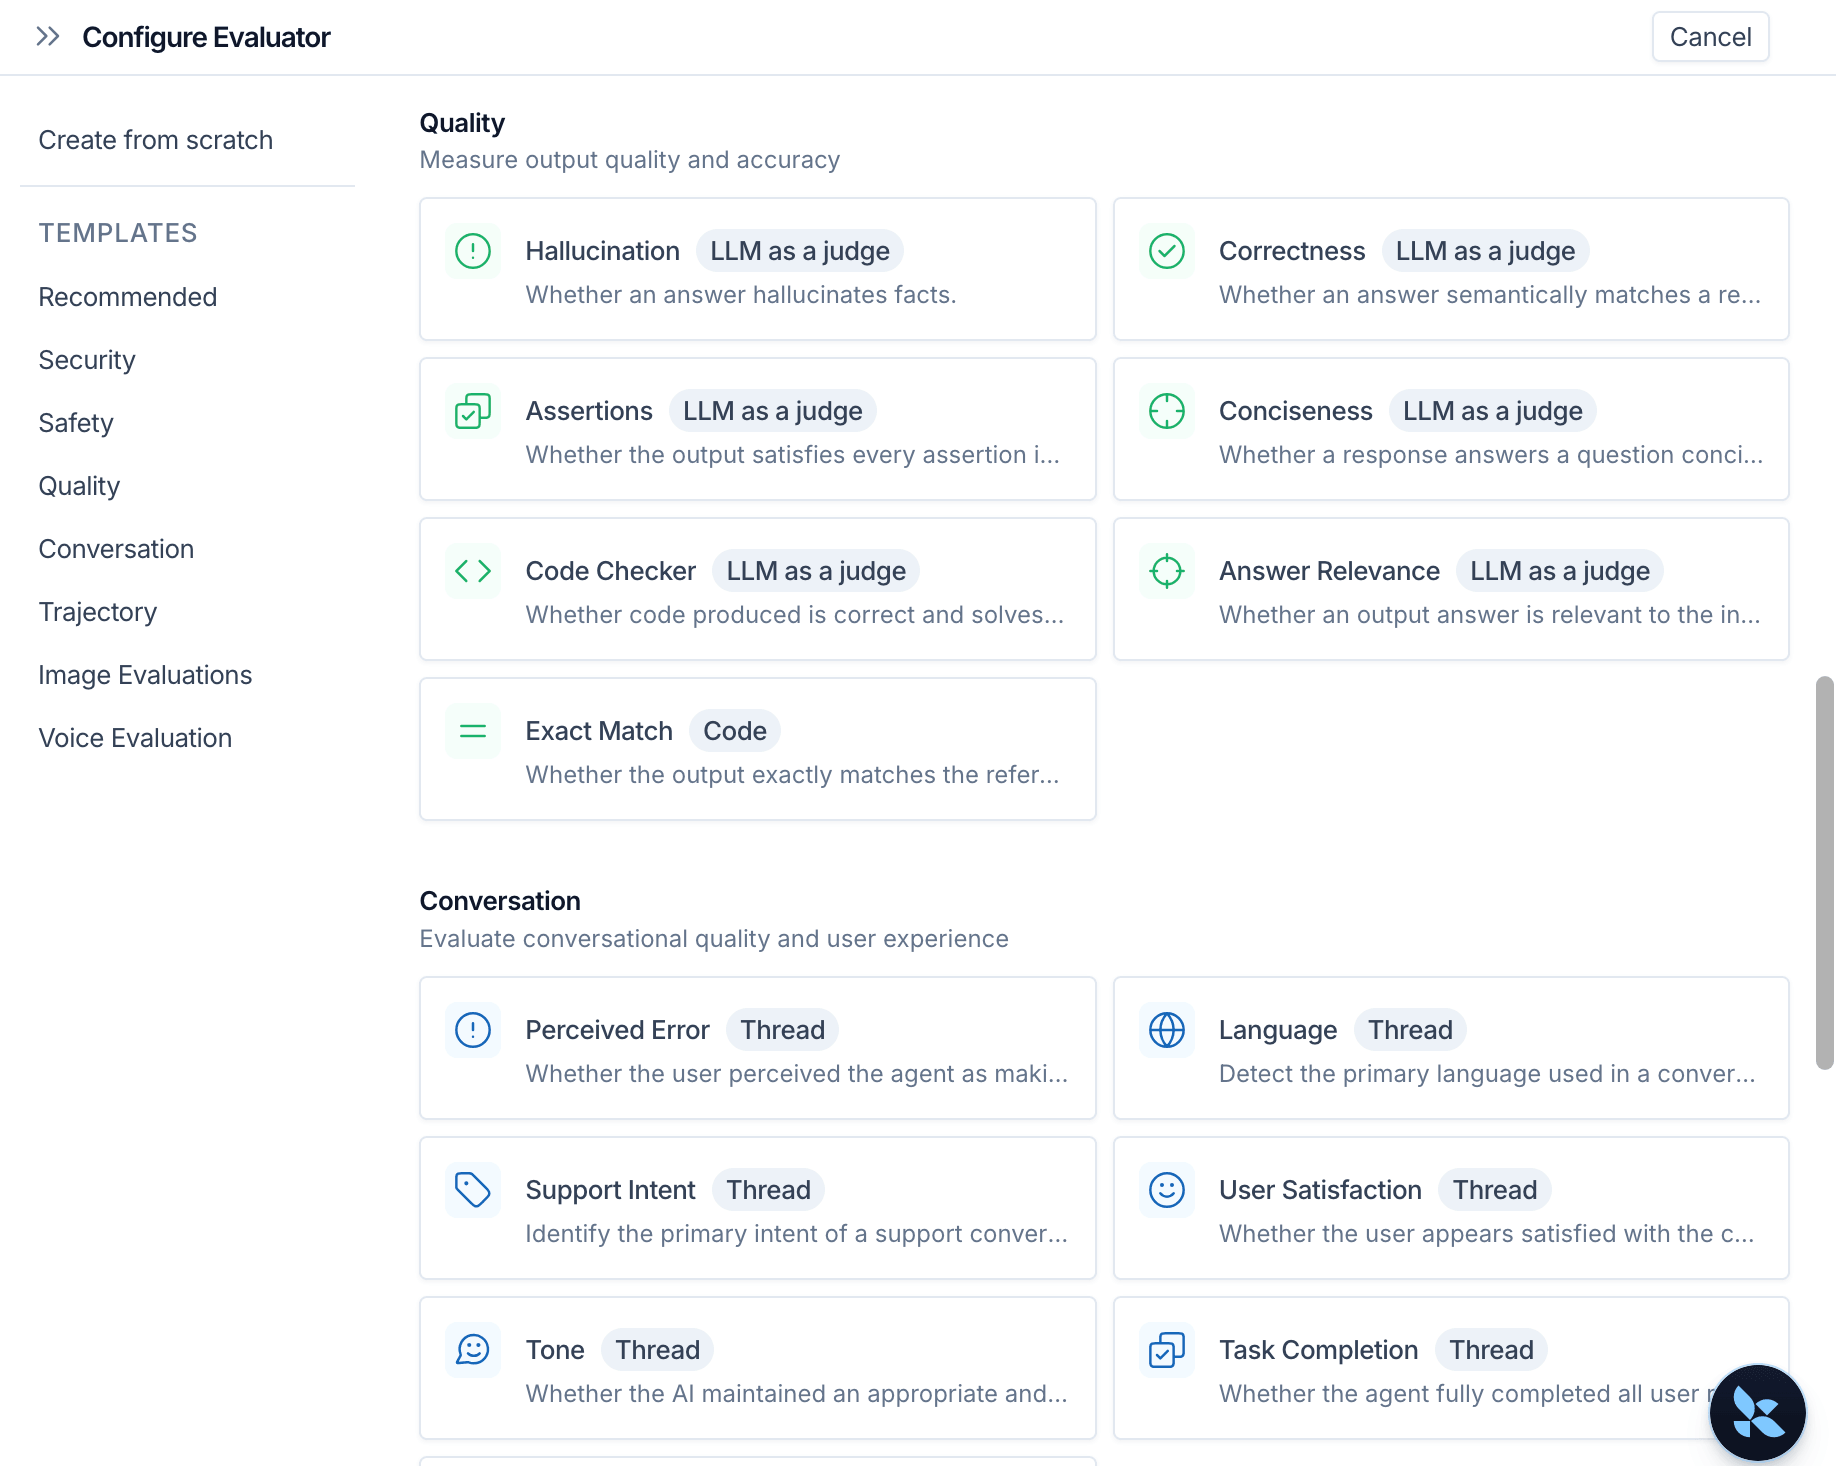Choose Create from scratch
The height and width of the screenshot is (1466, 1836).
click(x=156, y=140)
